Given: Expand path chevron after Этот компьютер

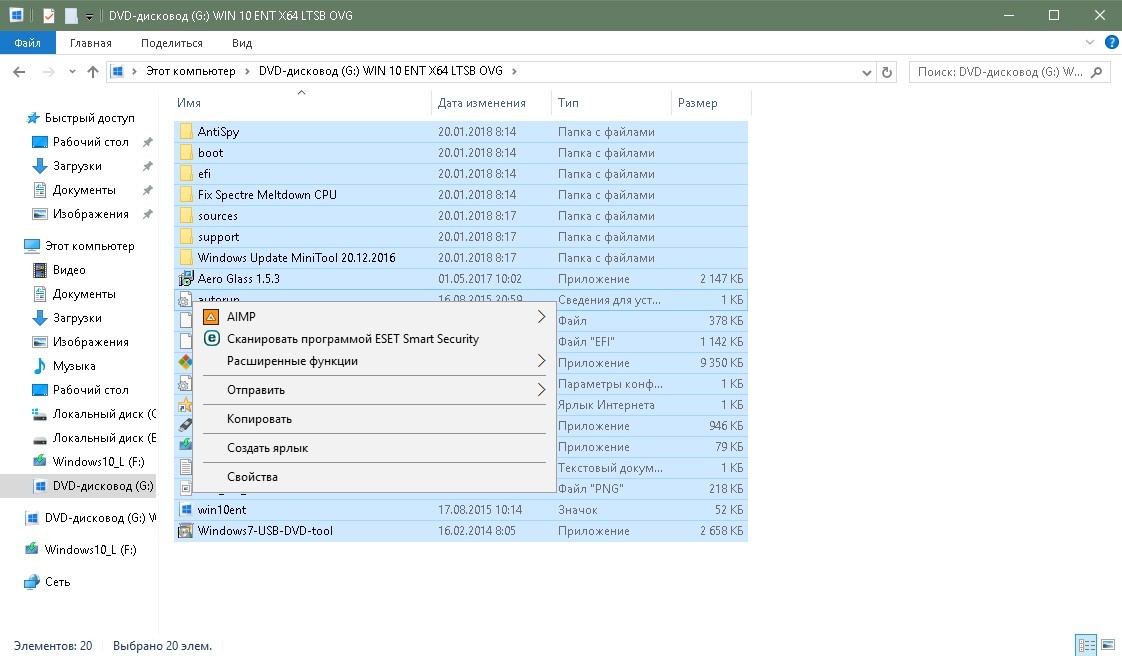Looking at the screenshot, I should coord(247,71).
